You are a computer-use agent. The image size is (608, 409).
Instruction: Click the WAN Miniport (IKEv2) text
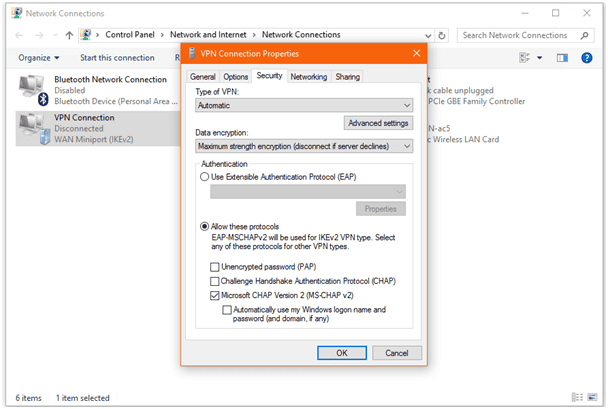(x=94, y=139)
